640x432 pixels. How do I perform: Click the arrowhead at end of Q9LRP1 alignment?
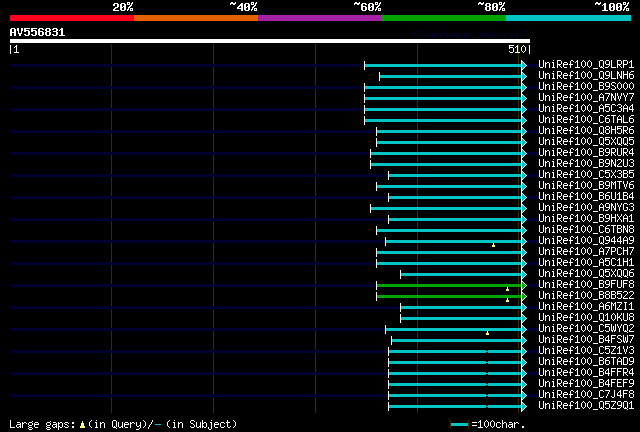pyautogui.click(x=524, y=65)
